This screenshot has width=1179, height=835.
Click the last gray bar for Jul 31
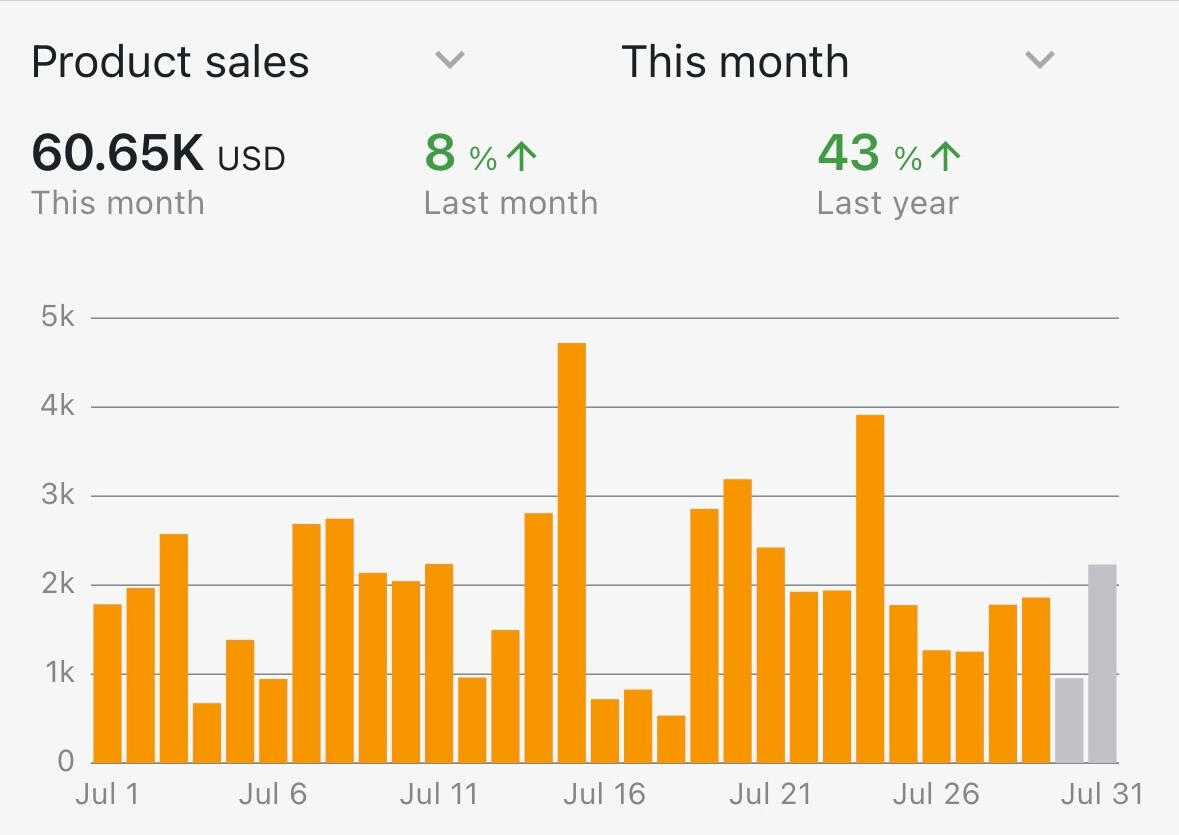pos(1102,663)
